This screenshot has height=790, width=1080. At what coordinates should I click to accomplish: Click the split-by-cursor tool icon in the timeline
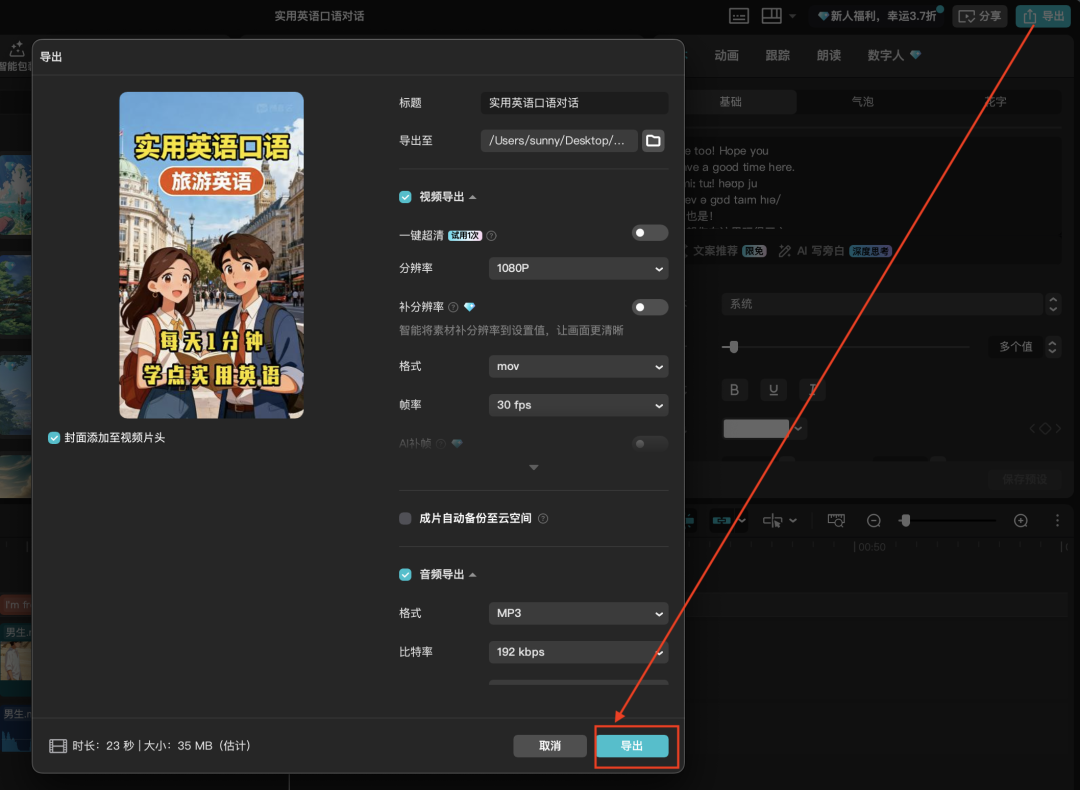click(770, 520)
